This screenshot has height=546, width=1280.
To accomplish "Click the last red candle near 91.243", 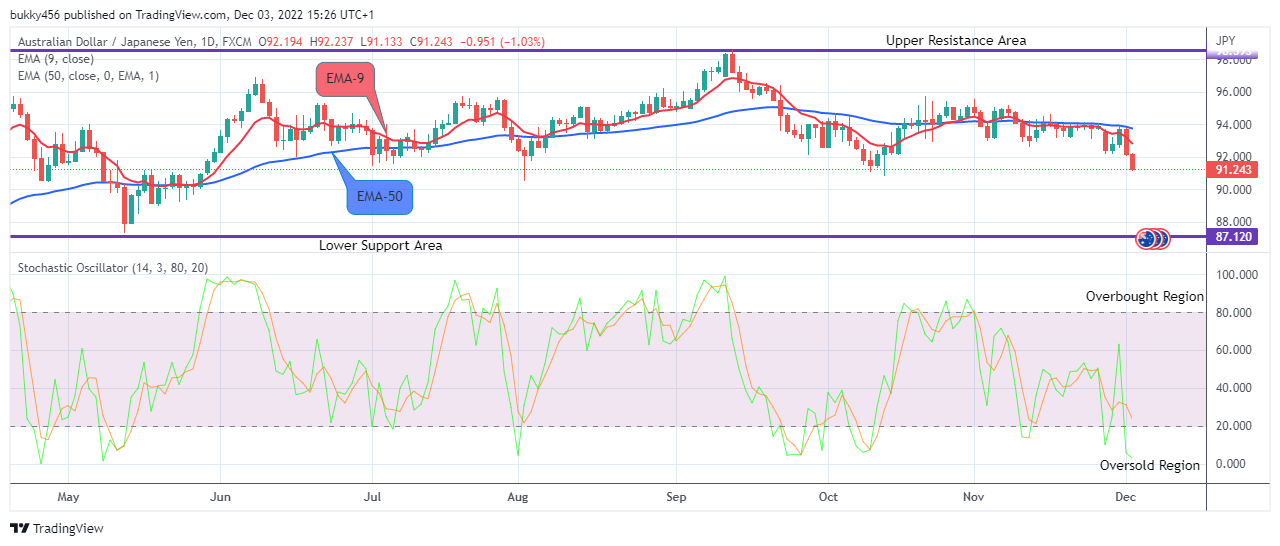I will click(1132, 162).
